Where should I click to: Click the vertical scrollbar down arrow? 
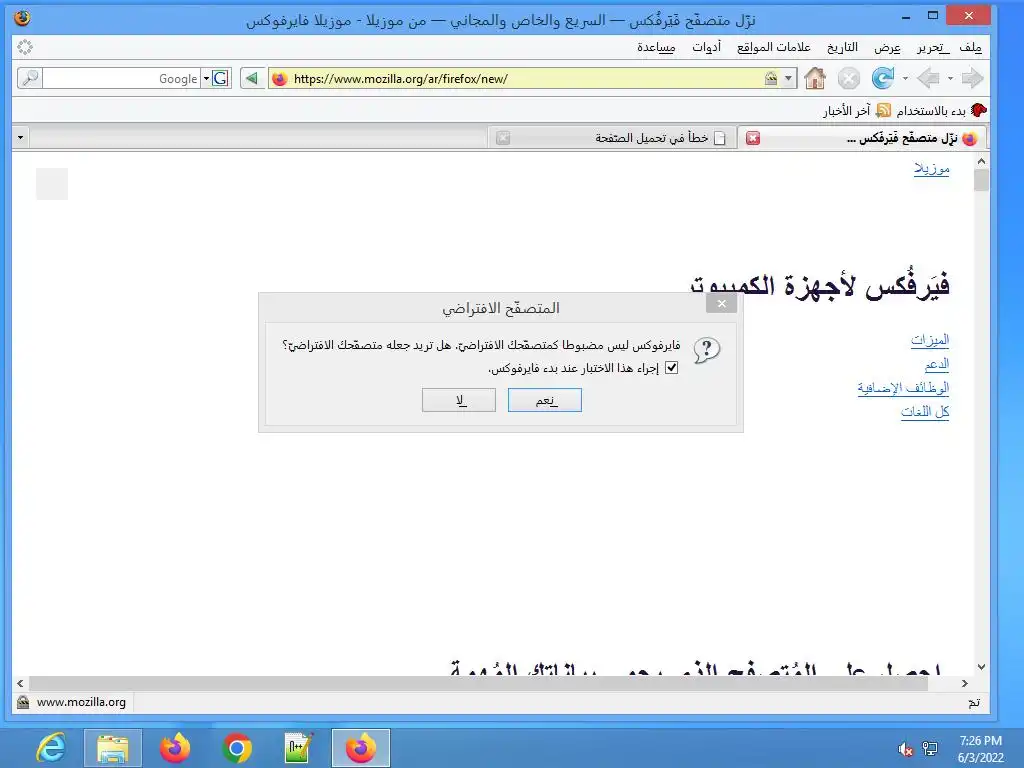click(x=981, y=667)
